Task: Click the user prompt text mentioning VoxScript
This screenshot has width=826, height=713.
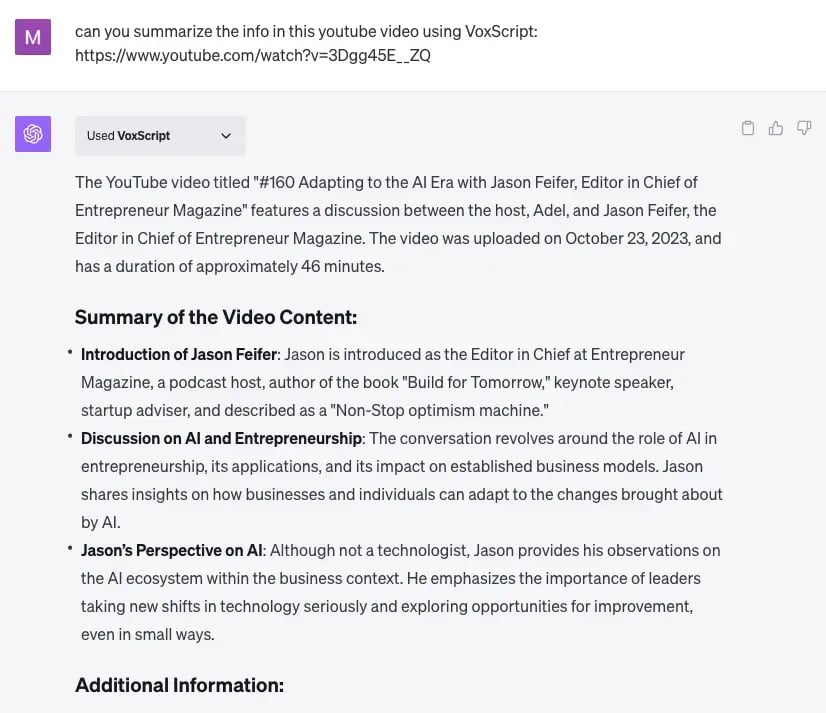Action: [x=306, y=32]
